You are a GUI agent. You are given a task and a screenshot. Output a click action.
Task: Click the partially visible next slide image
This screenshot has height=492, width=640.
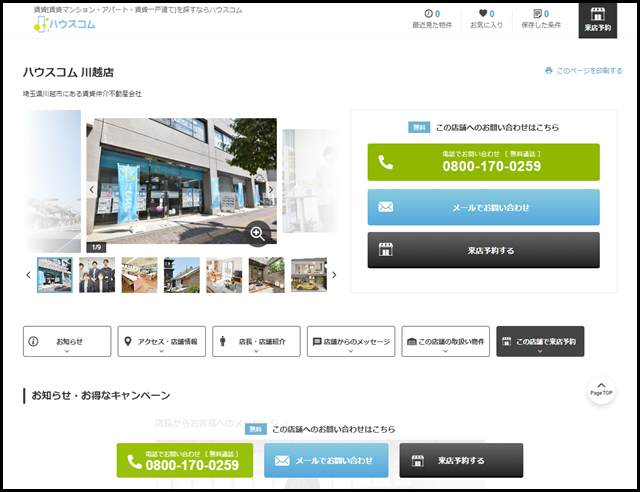click(310, 181)
